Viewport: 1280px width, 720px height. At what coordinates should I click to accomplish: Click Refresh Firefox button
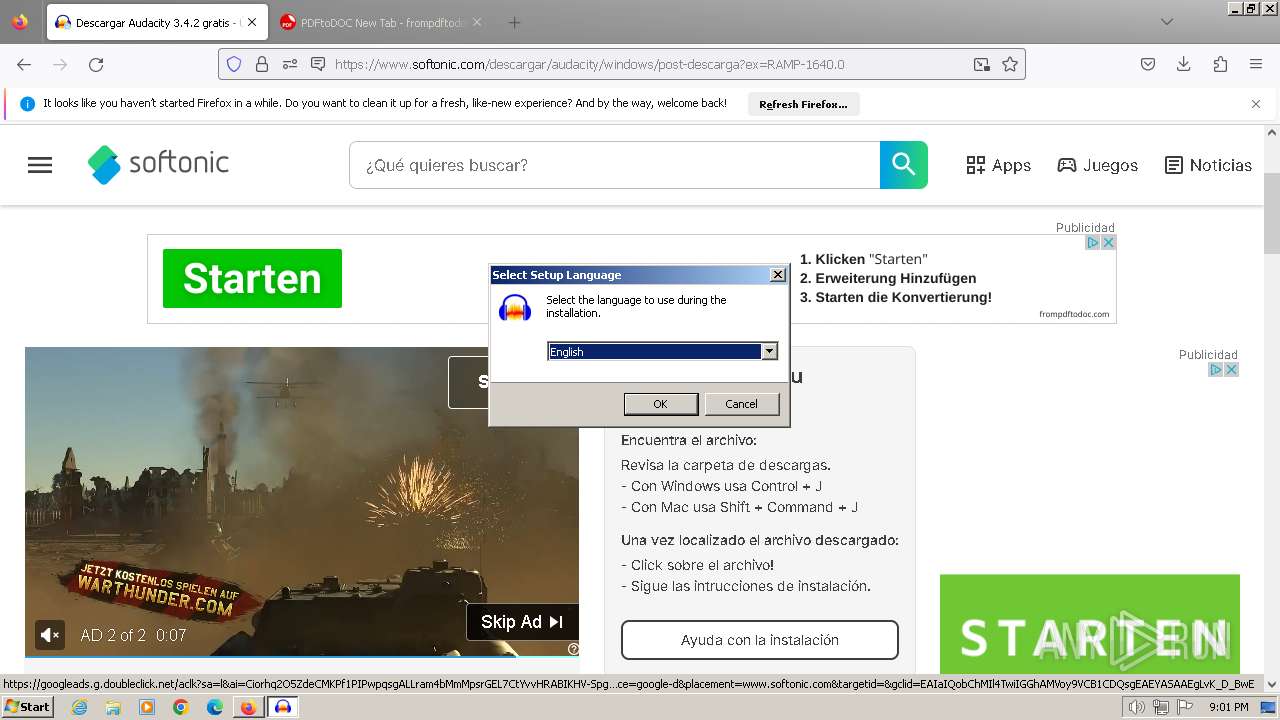click(803, 104)
